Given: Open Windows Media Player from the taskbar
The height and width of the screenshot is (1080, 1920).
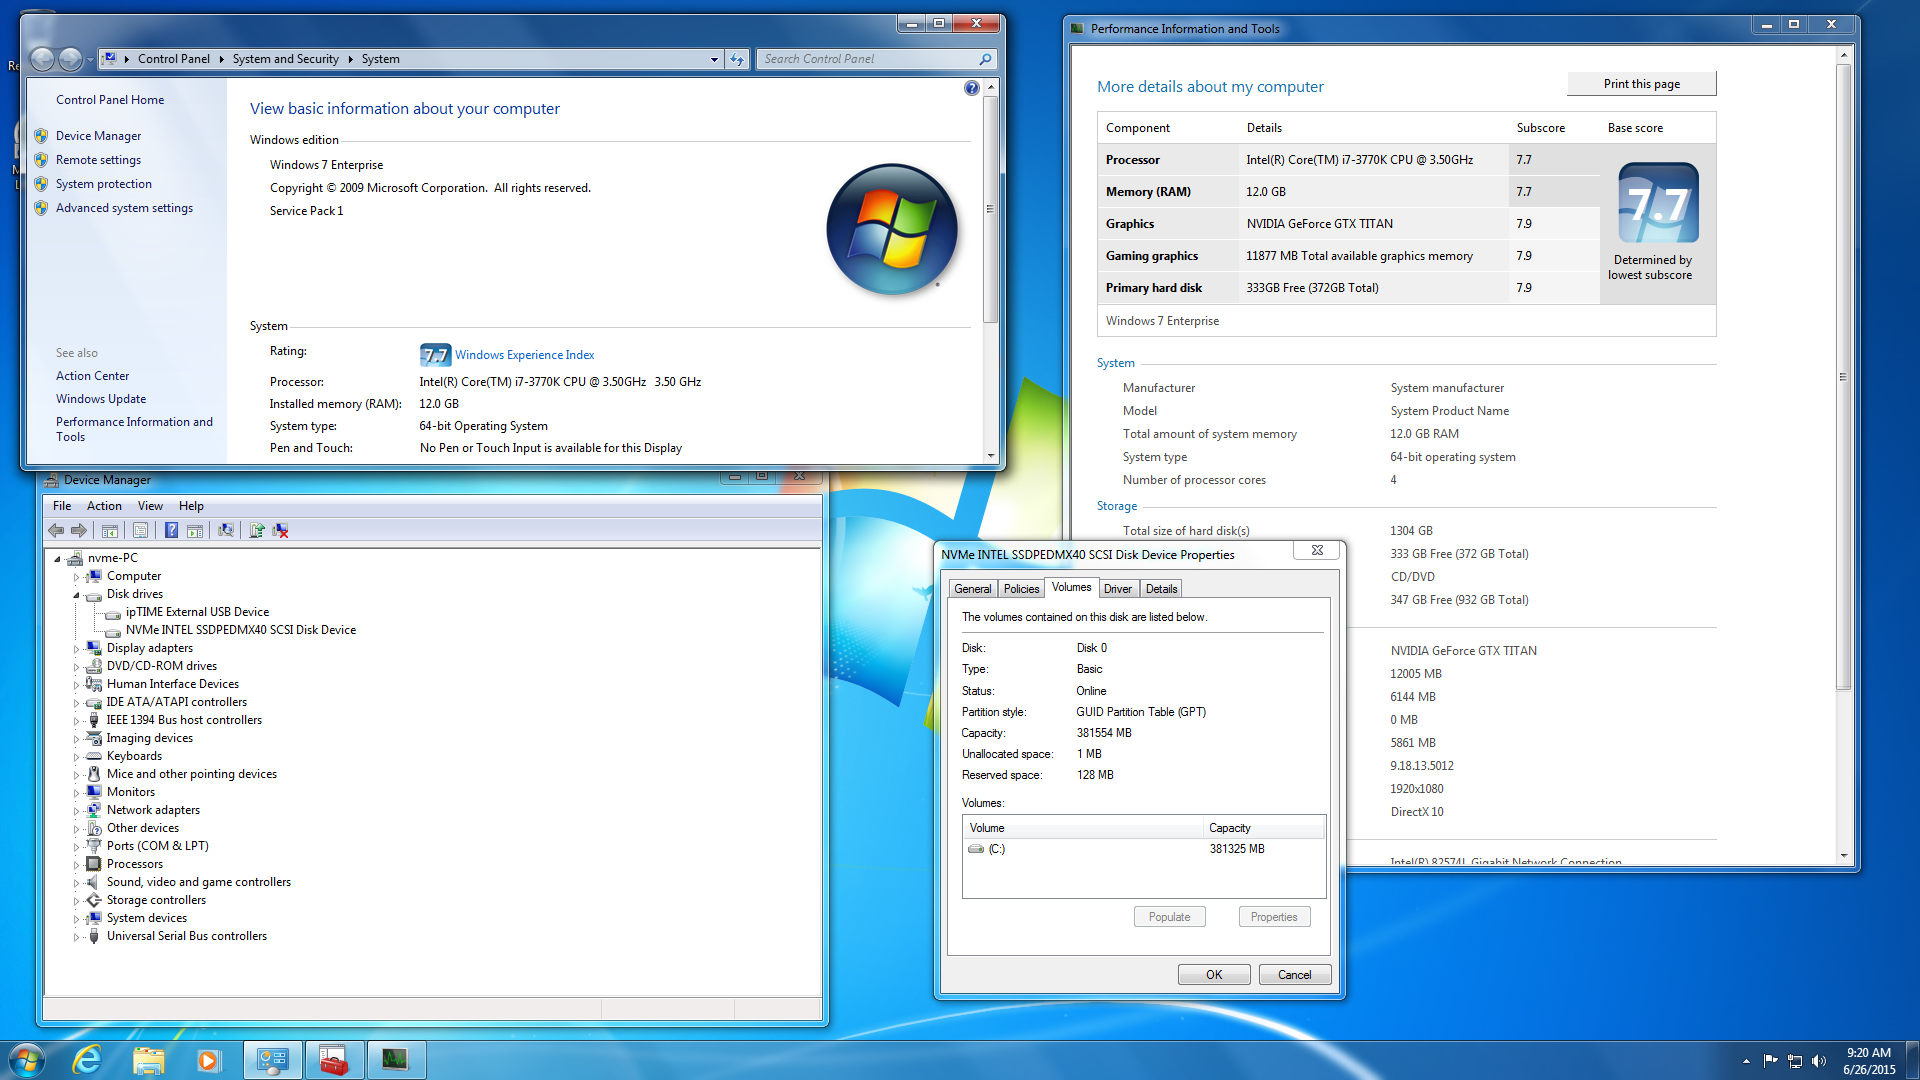Looking at the screenshot, I should coord(208,1060).
